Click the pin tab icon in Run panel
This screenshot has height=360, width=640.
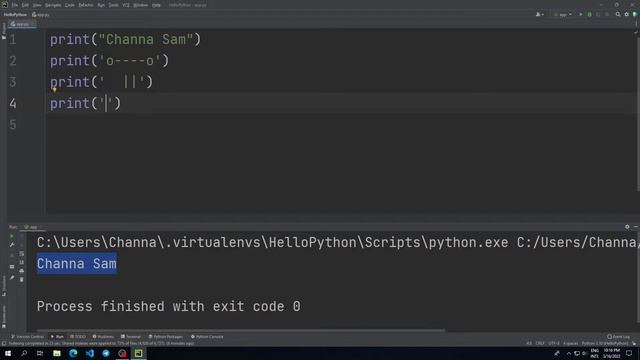(x=12, y=278)
